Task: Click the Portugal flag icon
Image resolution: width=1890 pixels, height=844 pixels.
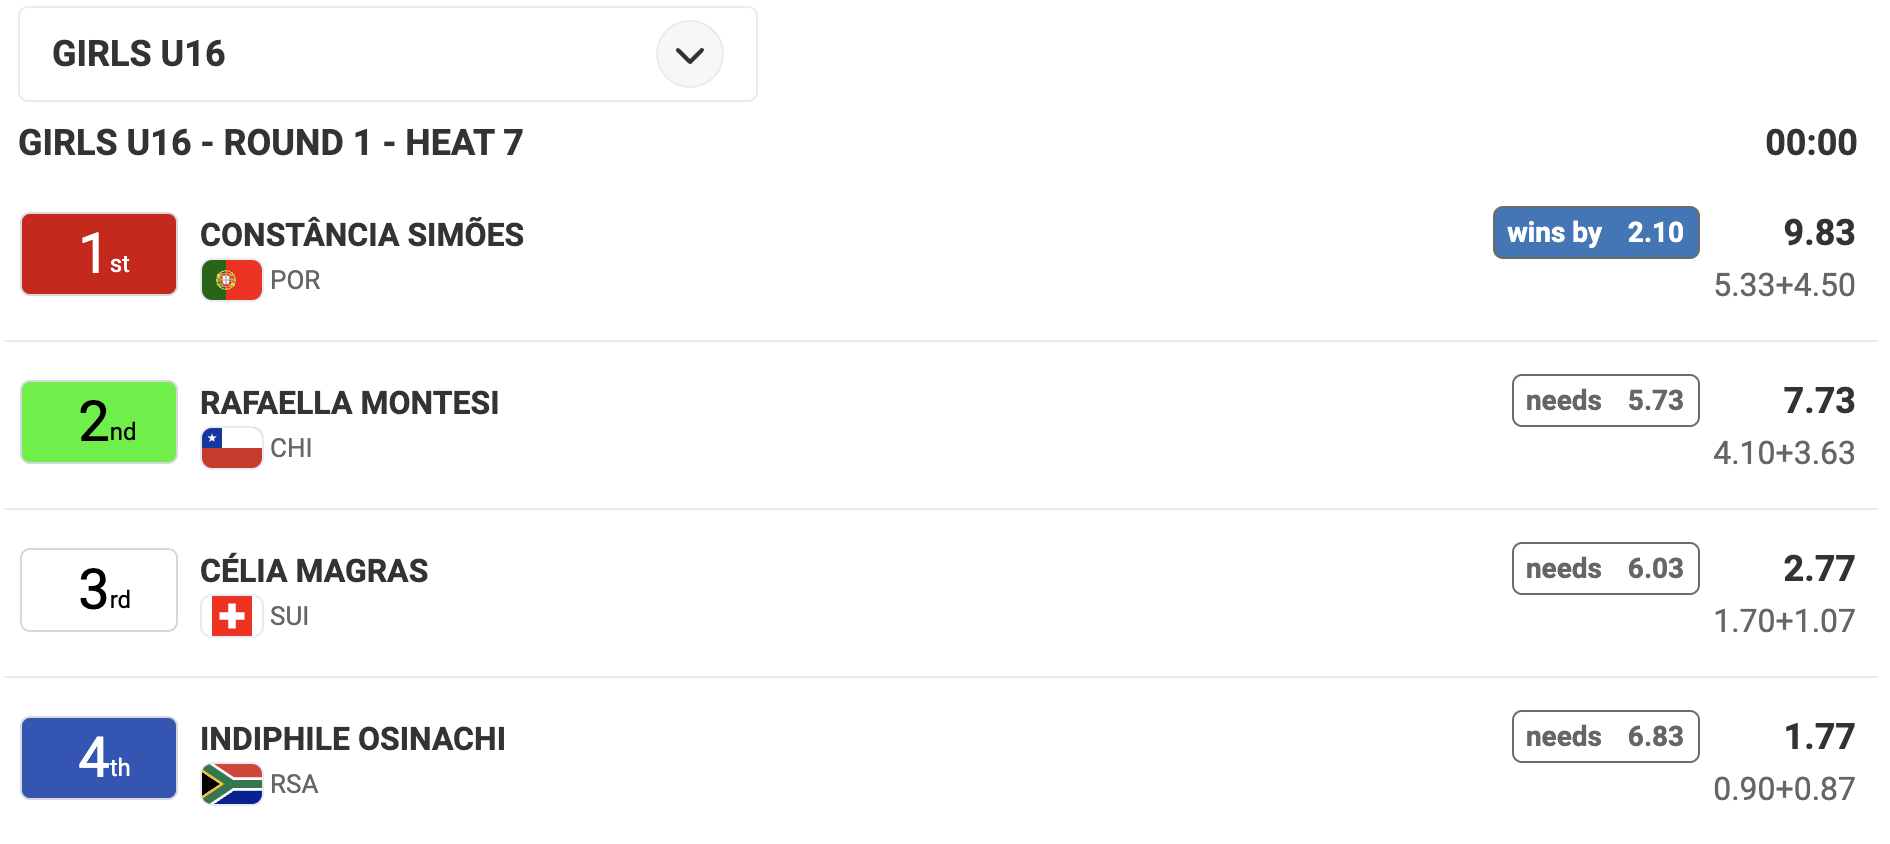Action: (231, 280)
